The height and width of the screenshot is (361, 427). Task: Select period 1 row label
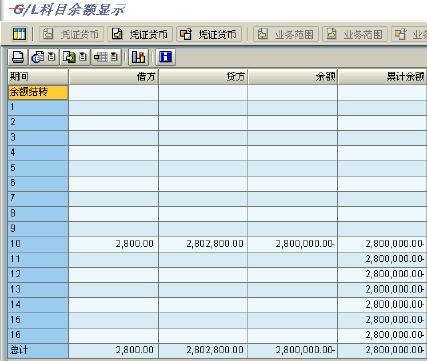coord(38,107)
